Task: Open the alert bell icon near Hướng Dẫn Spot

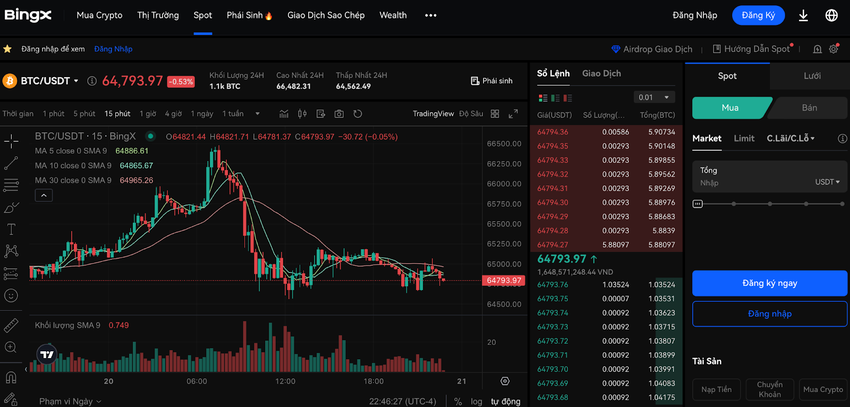Action: pos(817,49)
